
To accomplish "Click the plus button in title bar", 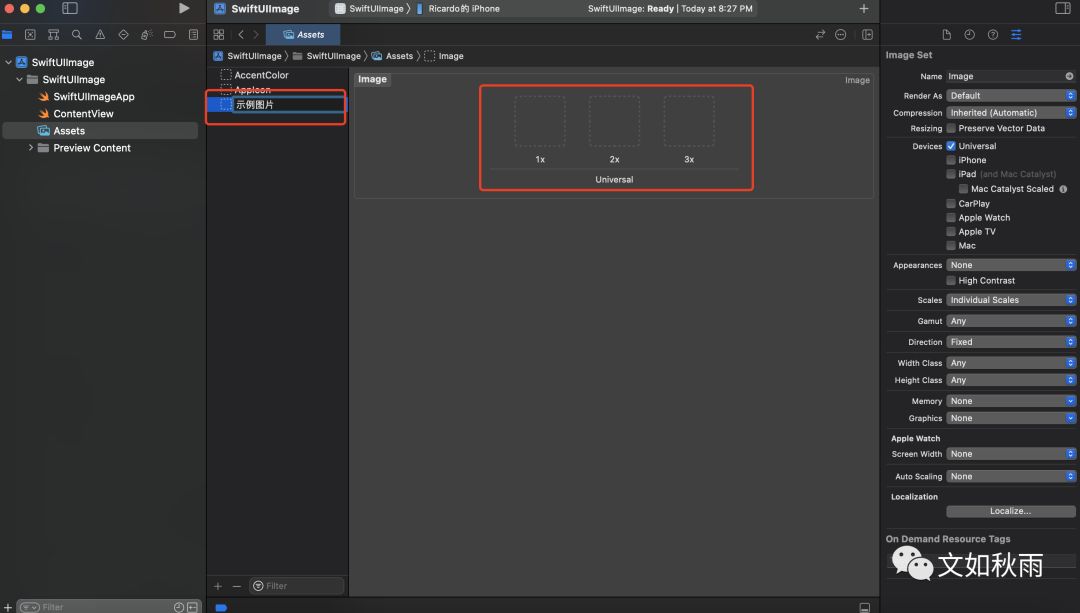I will pyautogui.click(x=864, y=8).
